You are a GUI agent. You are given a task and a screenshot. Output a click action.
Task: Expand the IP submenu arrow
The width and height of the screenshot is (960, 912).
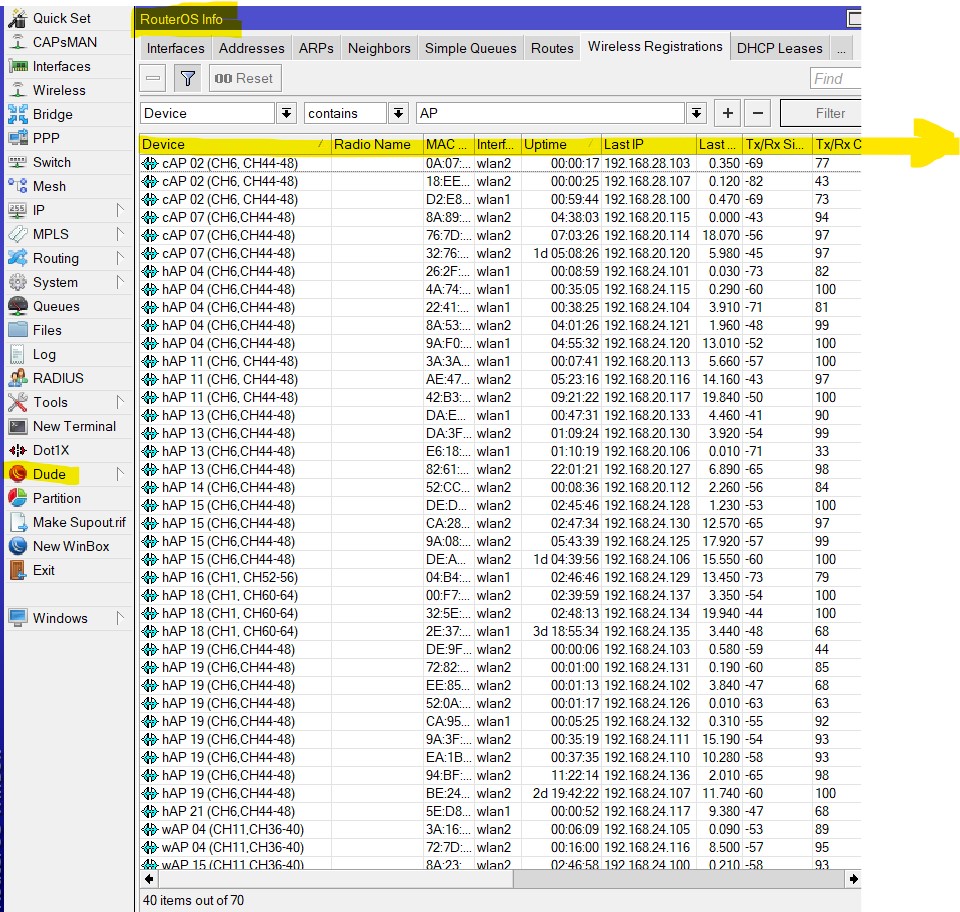[120, 210]
